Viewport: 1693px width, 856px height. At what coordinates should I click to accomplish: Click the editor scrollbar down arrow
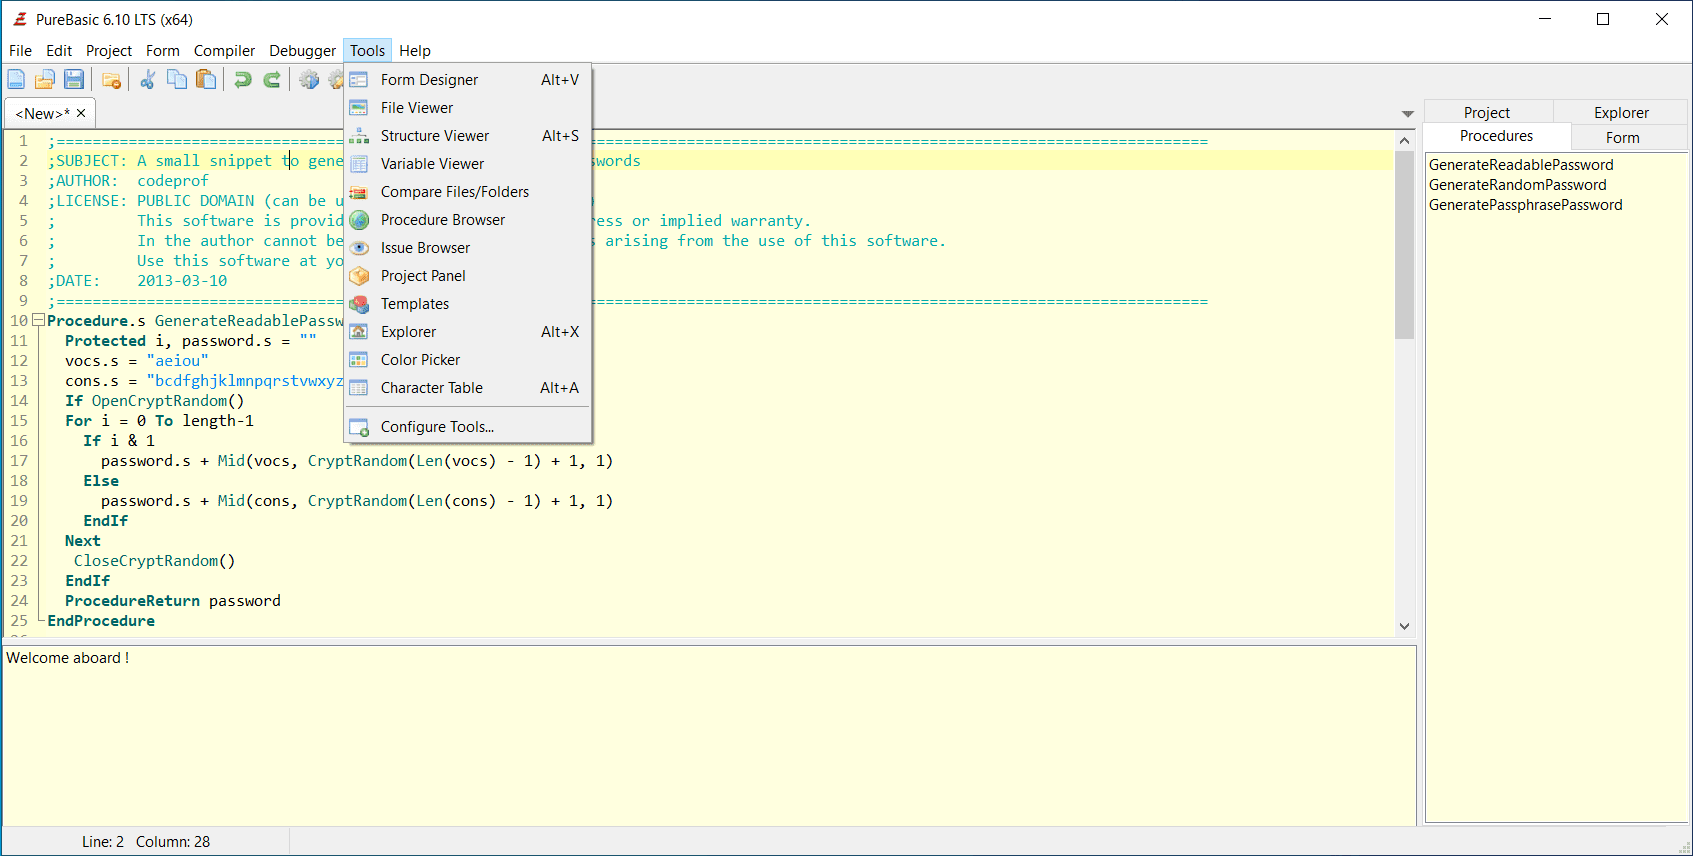[x=1405, y=626]
